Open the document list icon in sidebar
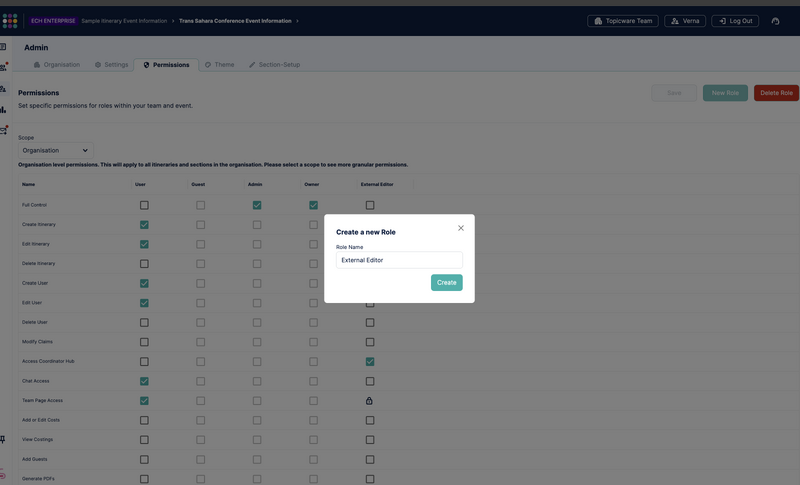 (x=3, y=47)
